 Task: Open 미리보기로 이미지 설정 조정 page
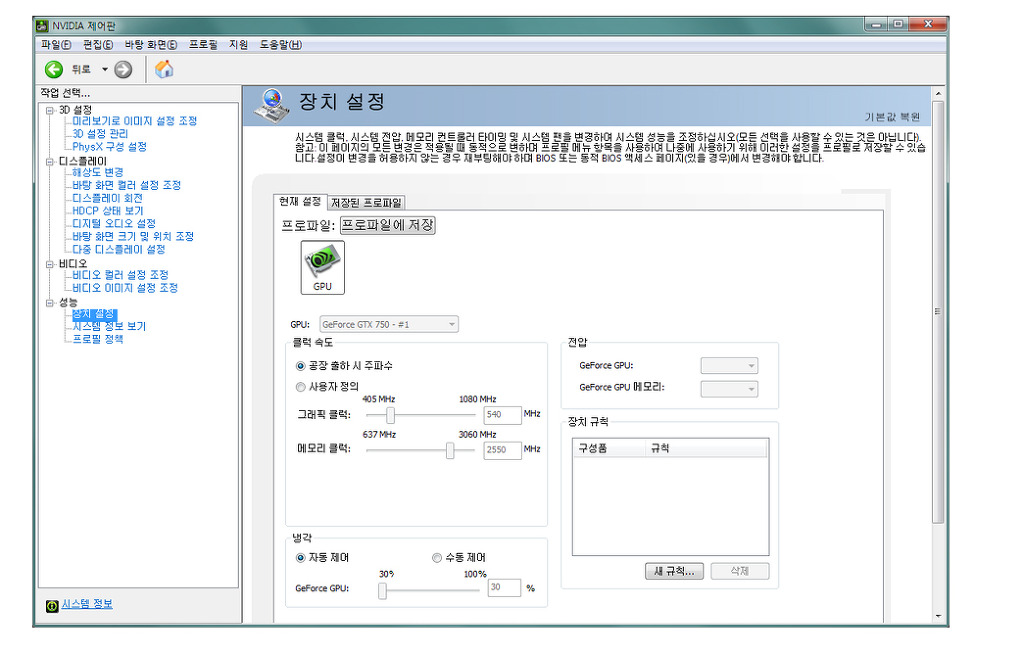(135, 121)
